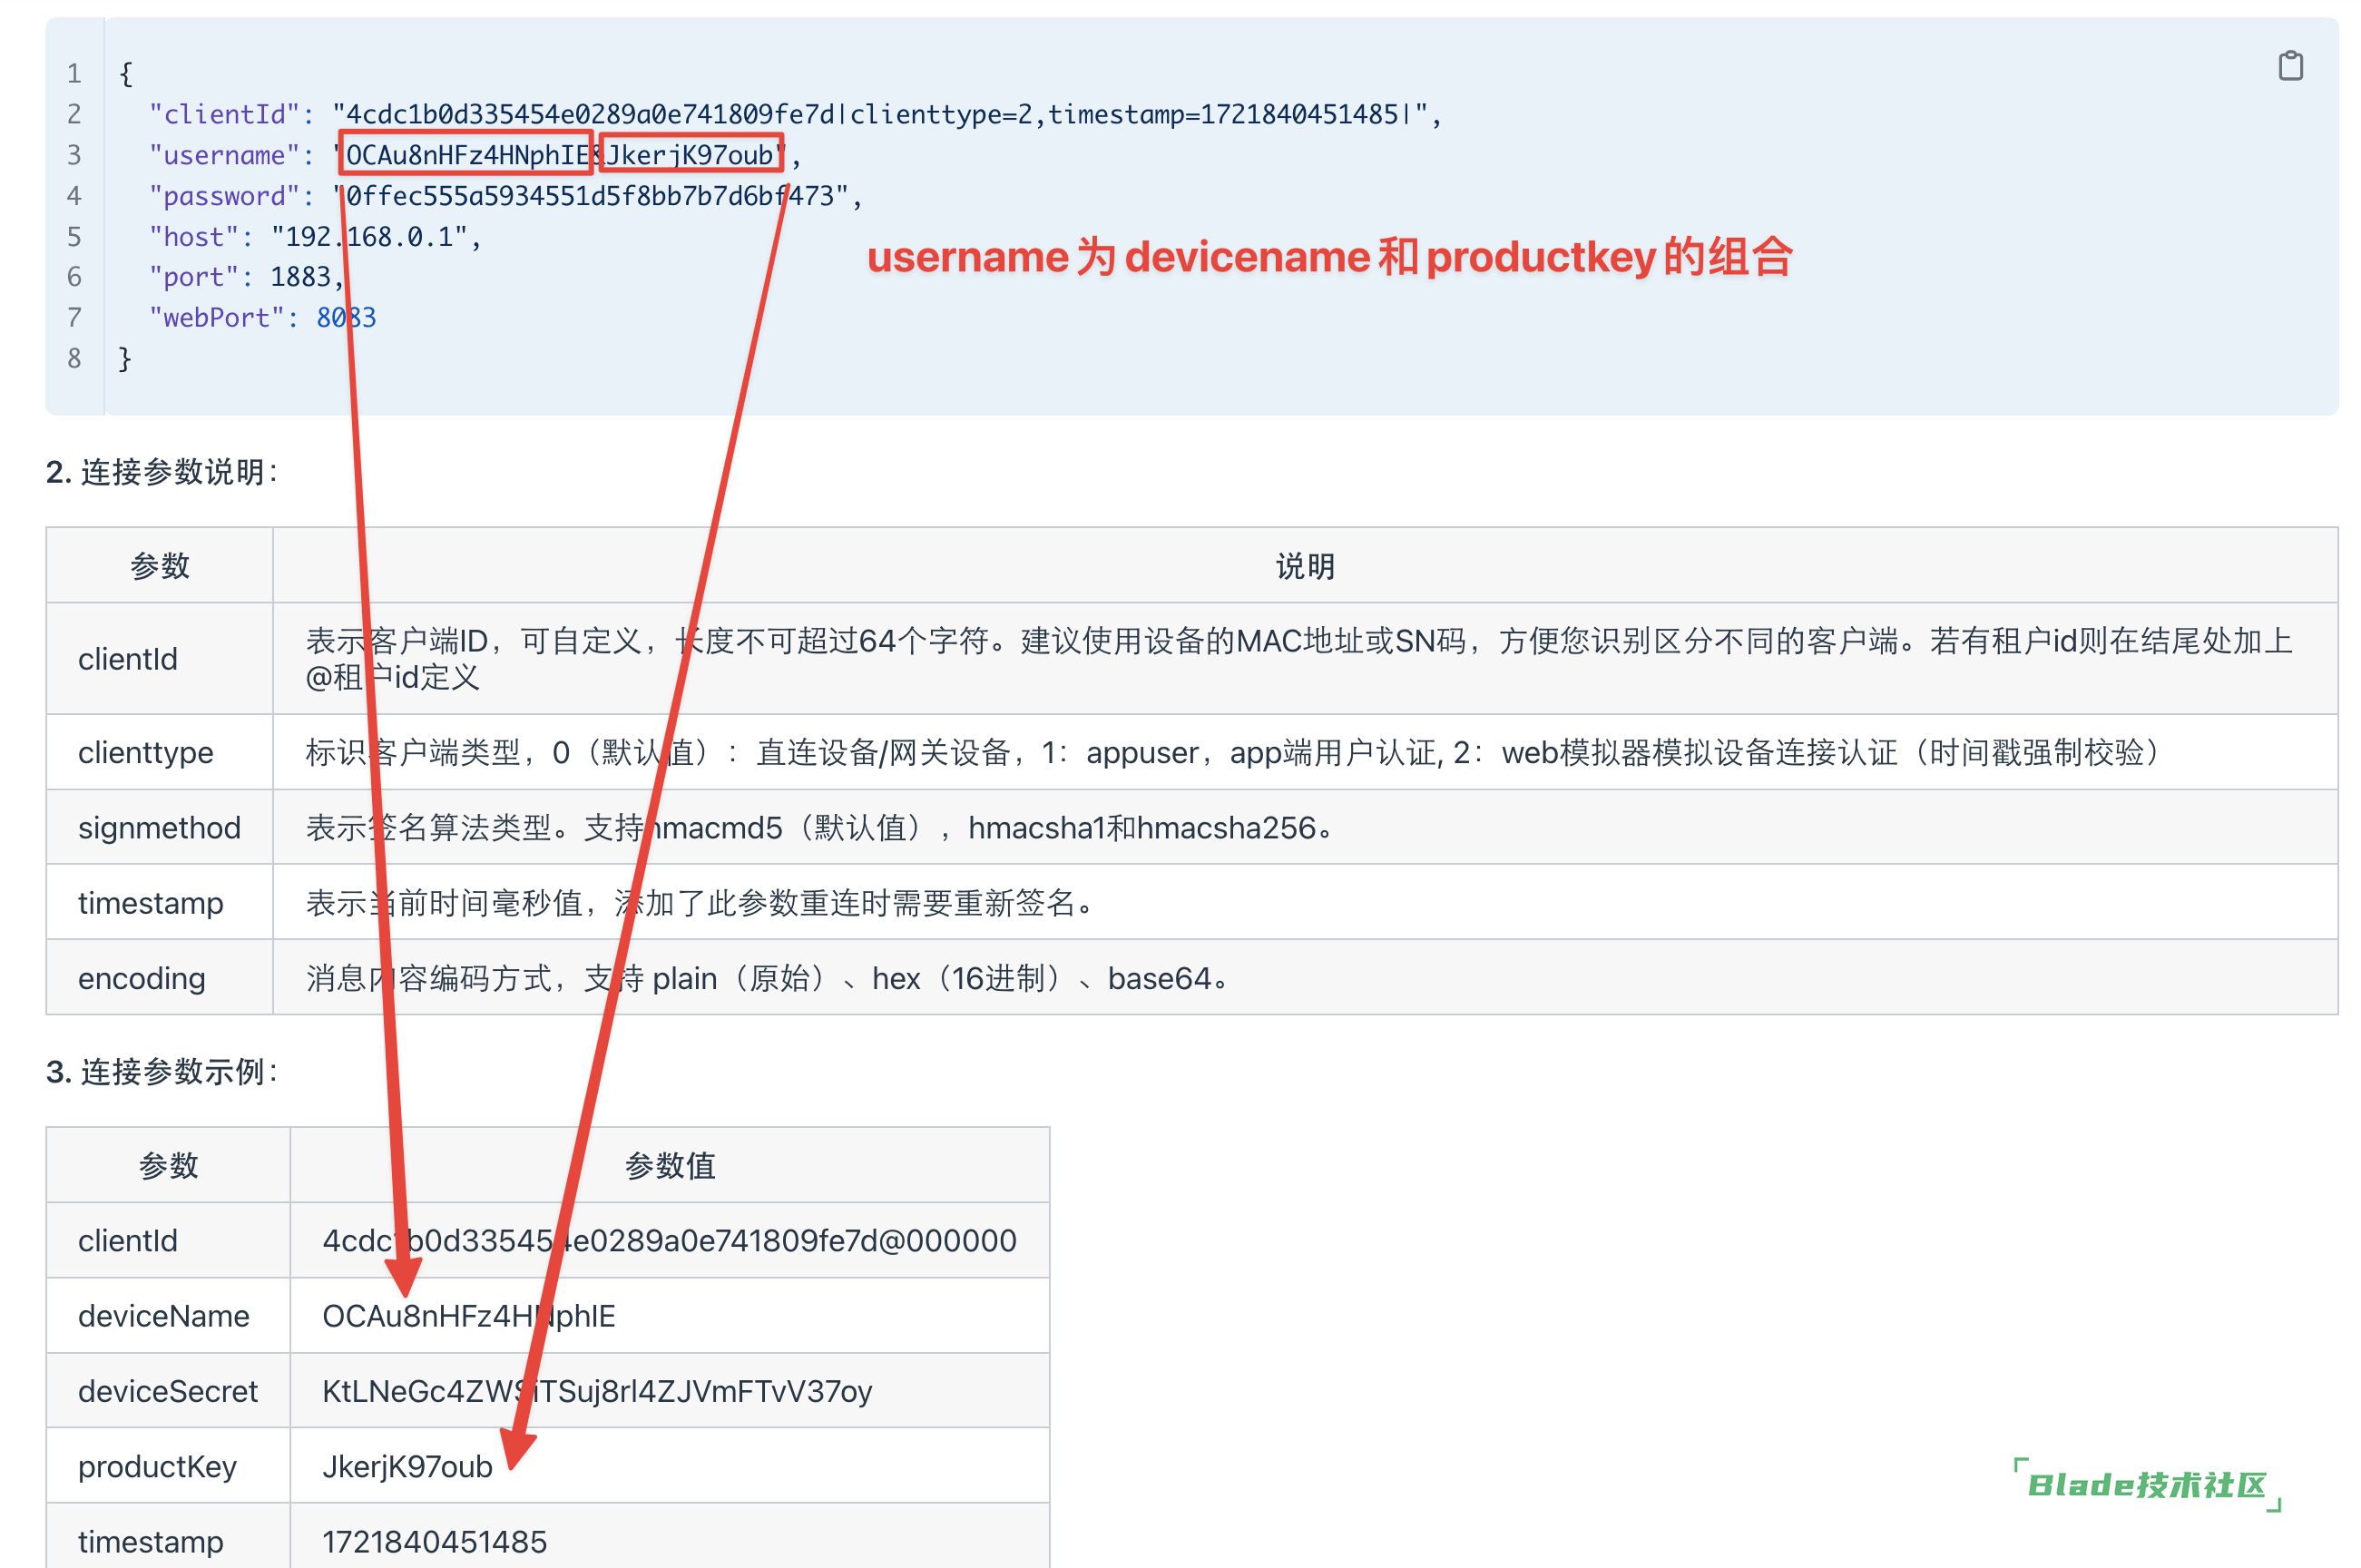Screen dimensions: 2361x1568
Task: Click the "port" value 1883
Action: [300, 277]
